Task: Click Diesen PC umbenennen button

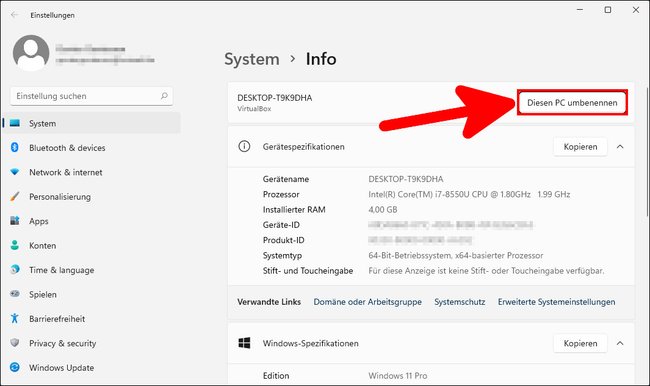Action: pyautogui.click(x=572, y=102)
